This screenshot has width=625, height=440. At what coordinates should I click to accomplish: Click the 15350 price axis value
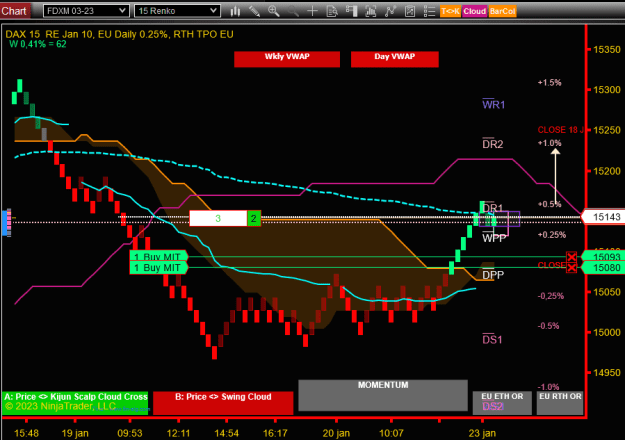pos(607,49)
